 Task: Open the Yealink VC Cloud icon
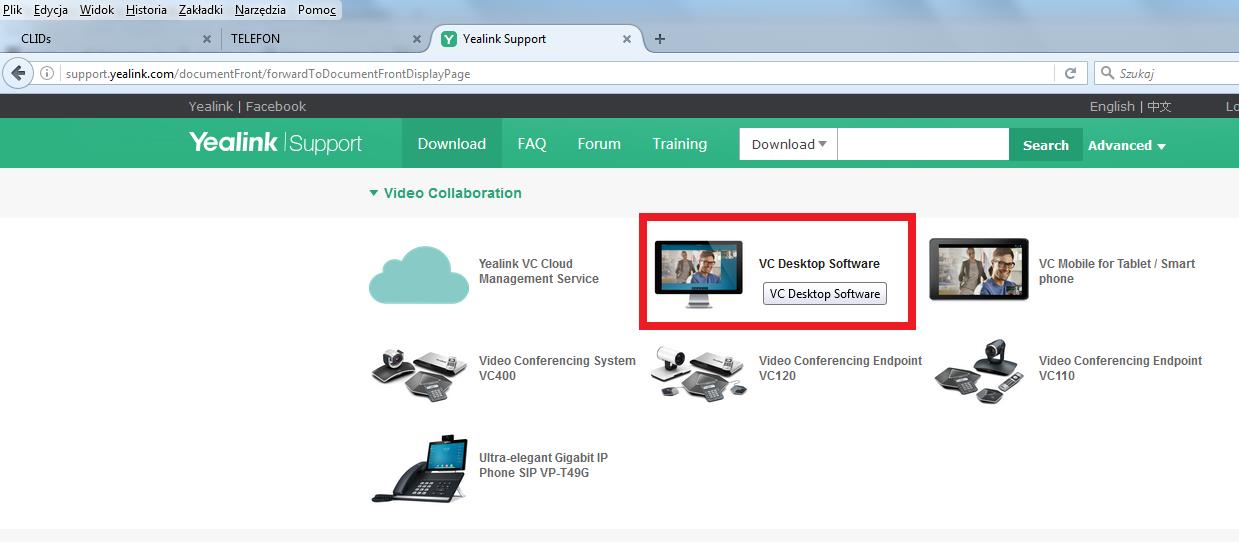(x=418, y=274)
